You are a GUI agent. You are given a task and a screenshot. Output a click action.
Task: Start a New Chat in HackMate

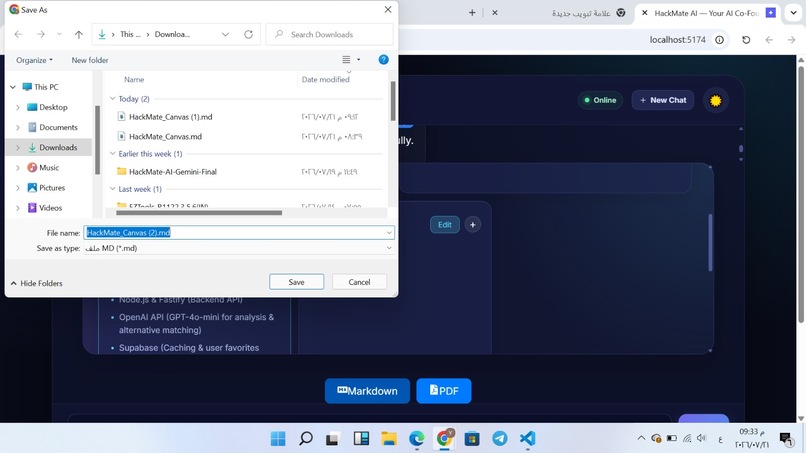[x=663, y=100]
